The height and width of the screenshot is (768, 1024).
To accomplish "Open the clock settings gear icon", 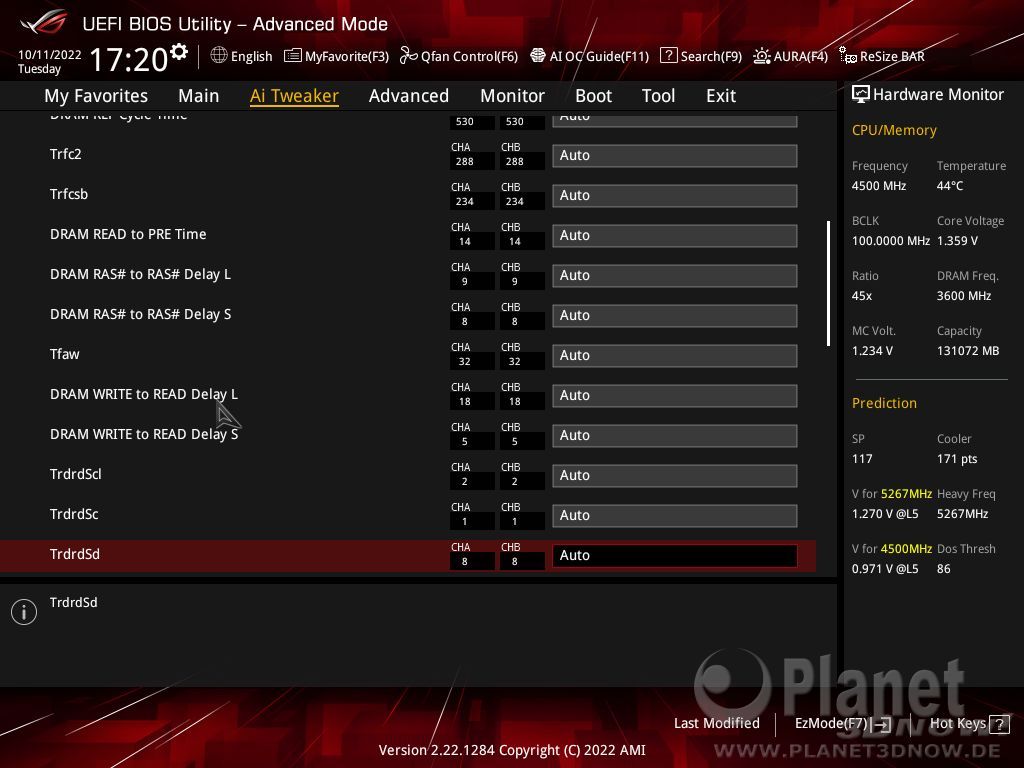I will click(x=179, y=52).
